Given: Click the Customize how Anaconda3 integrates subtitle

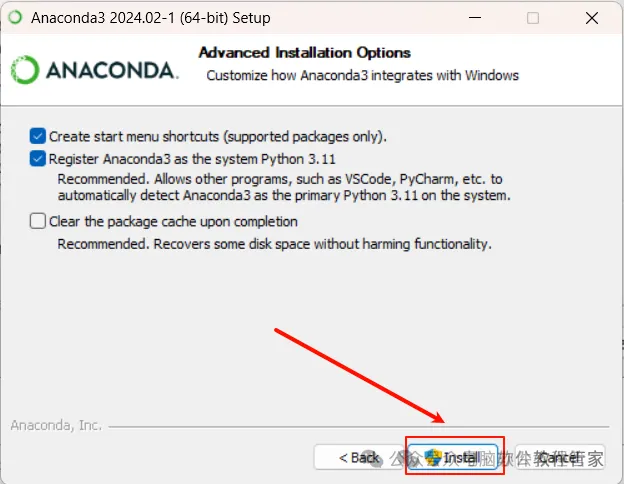Looking at the screenshot, I should 363,75.
